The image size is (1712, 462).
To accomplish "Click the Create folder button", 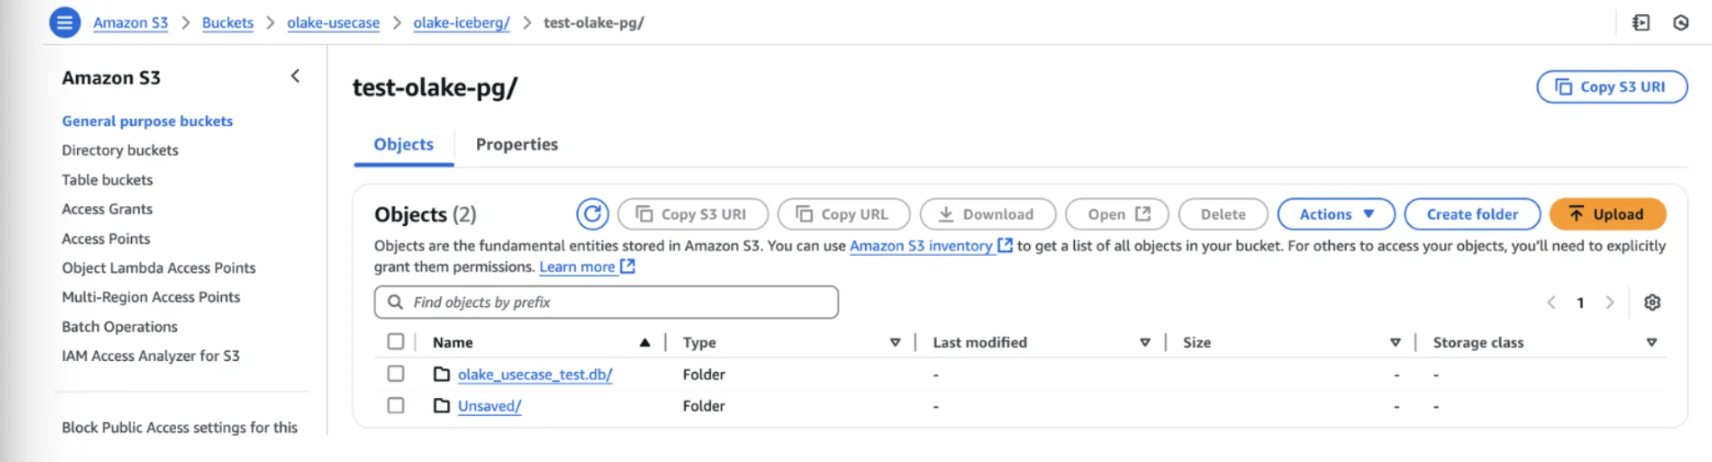I will point(1471,214).
